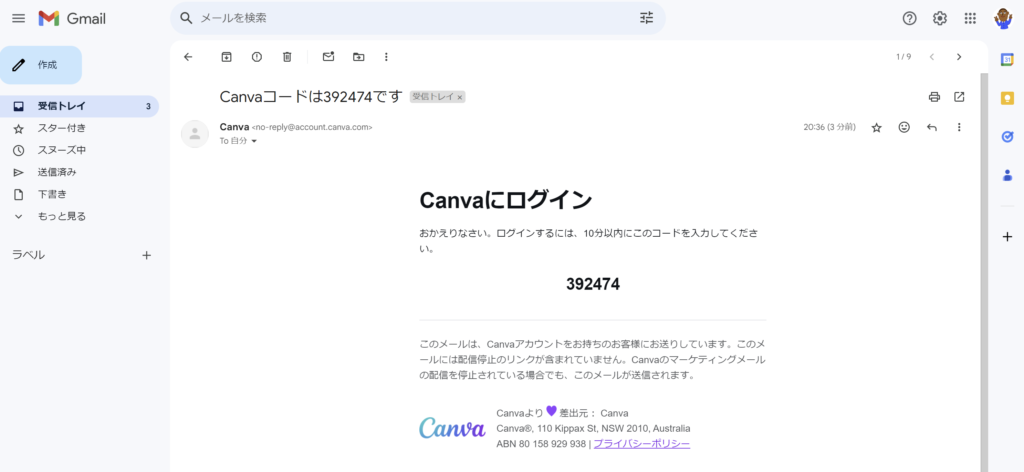1024x472 pixels.
Task: Click the Gmail logo
Action: click(72, 18)
